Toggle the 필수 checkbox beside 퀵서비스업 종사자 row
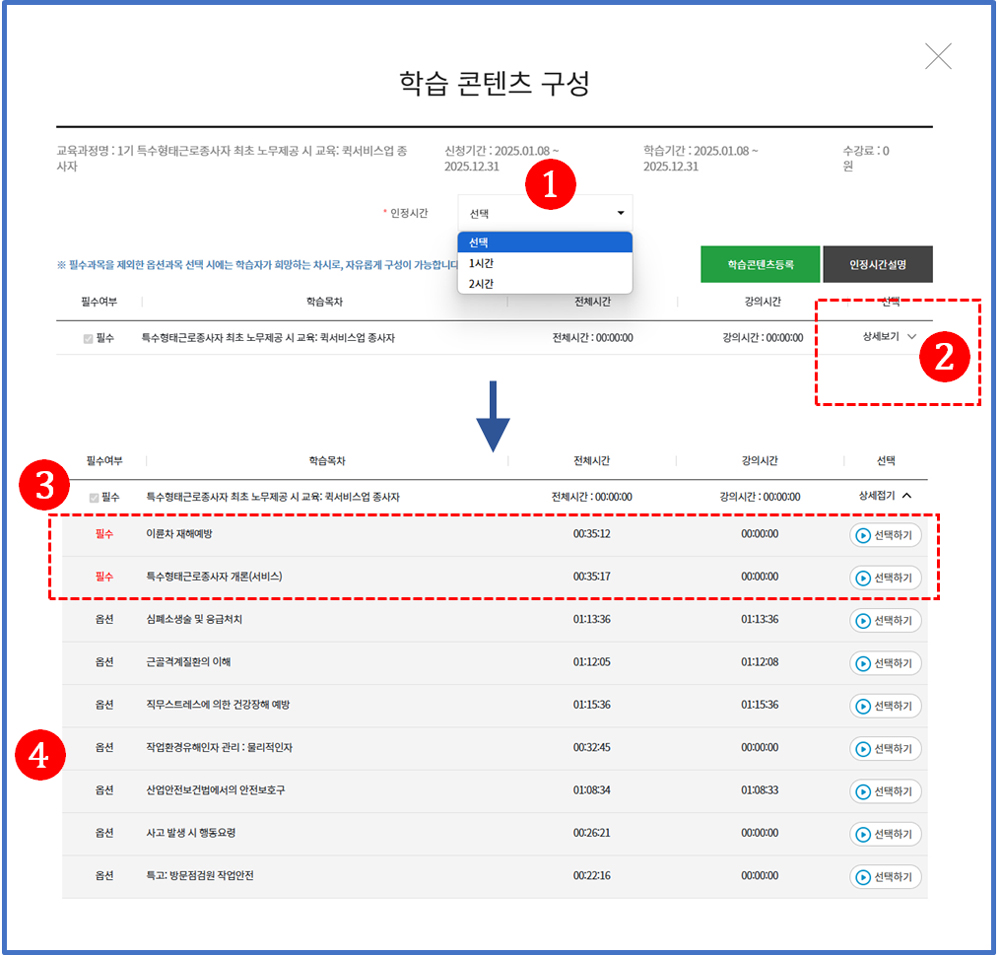The width and height of the screenshot is (1000, 955). 94,495
